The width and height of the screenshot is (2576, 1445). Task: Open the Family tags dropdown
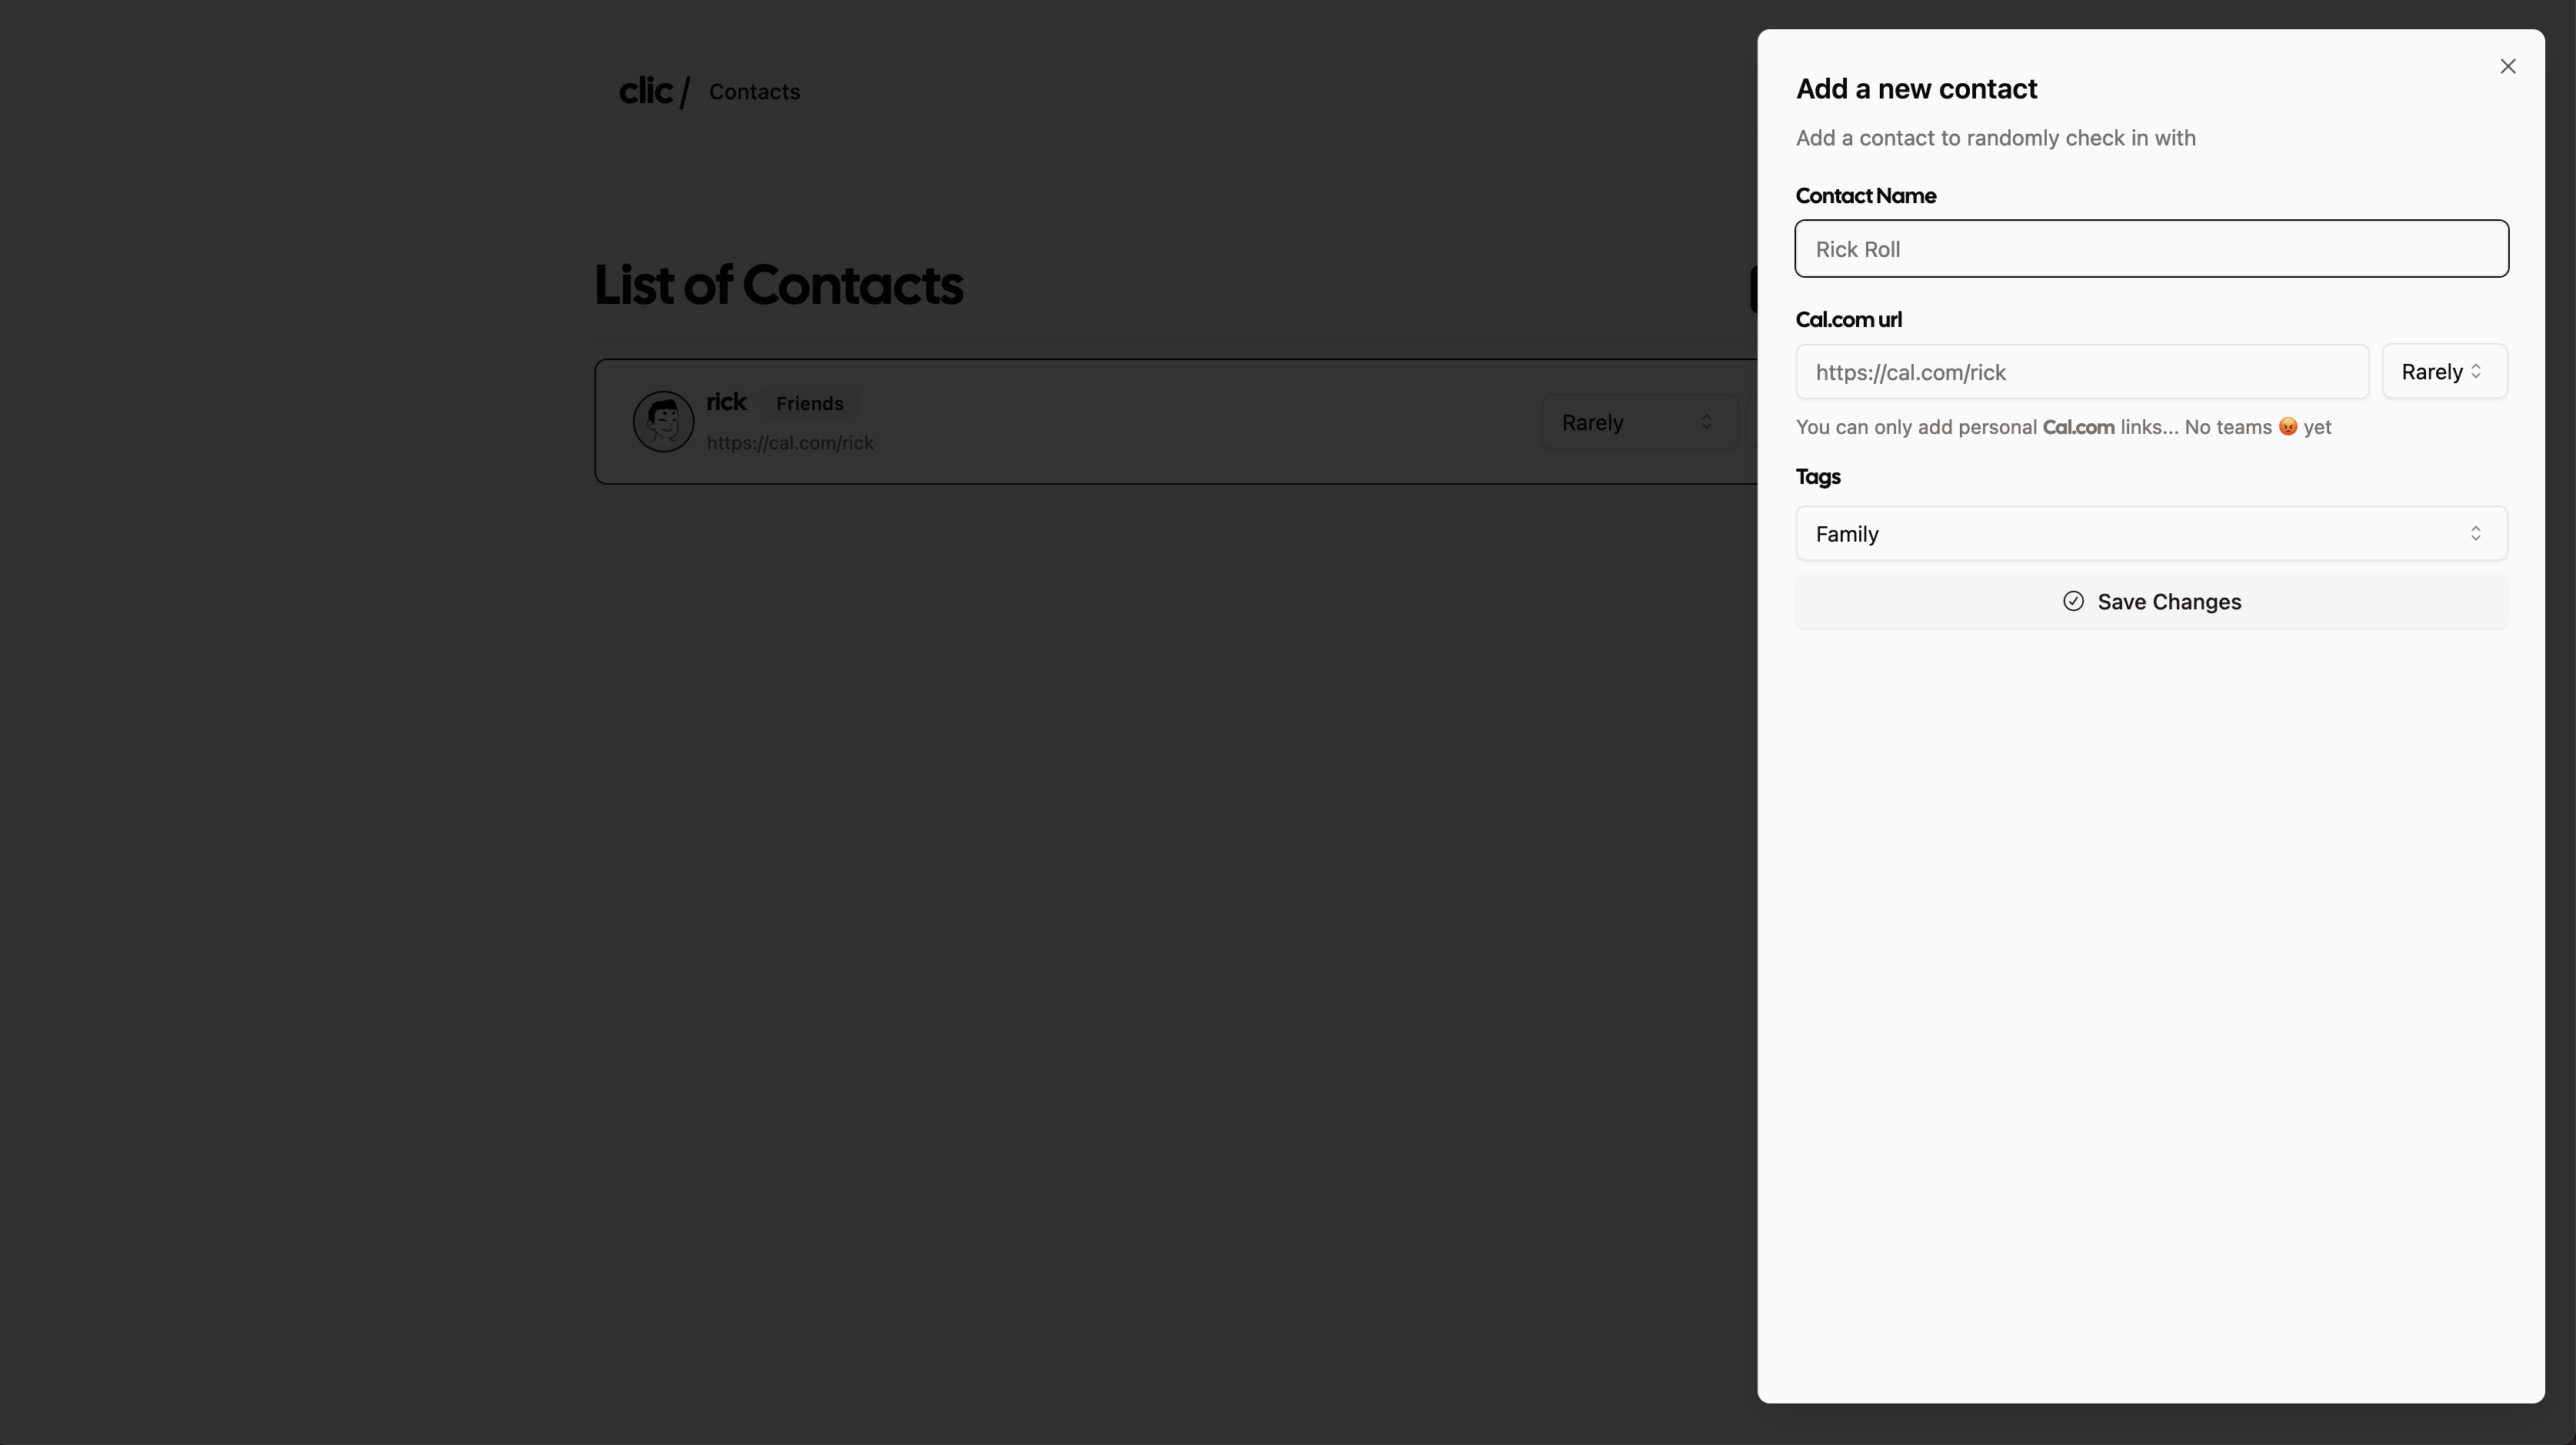tap(2151, 533)
